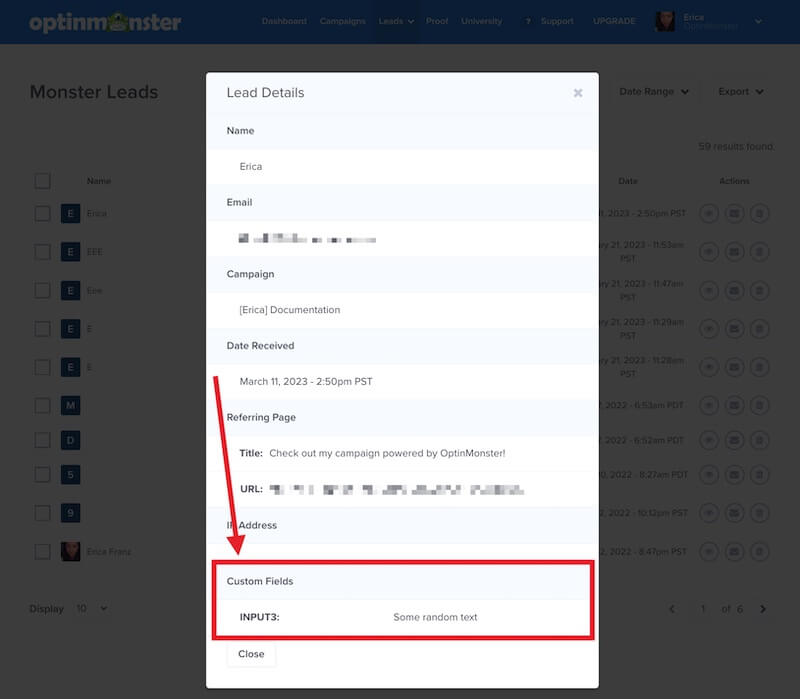
Task: Open the University section
Action: (481, 20)
